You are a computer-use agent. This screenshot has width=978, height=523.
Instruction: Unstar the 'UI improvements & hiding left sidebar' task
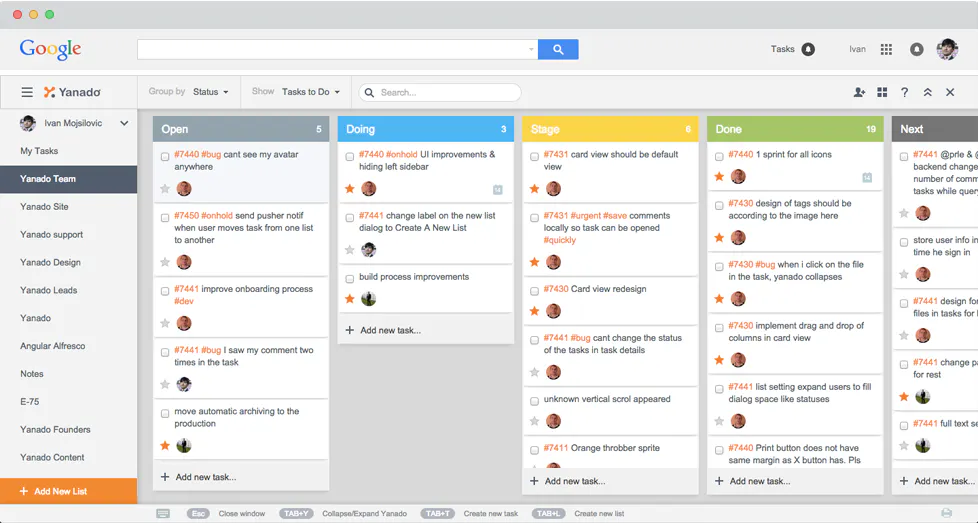pos(349,189)
